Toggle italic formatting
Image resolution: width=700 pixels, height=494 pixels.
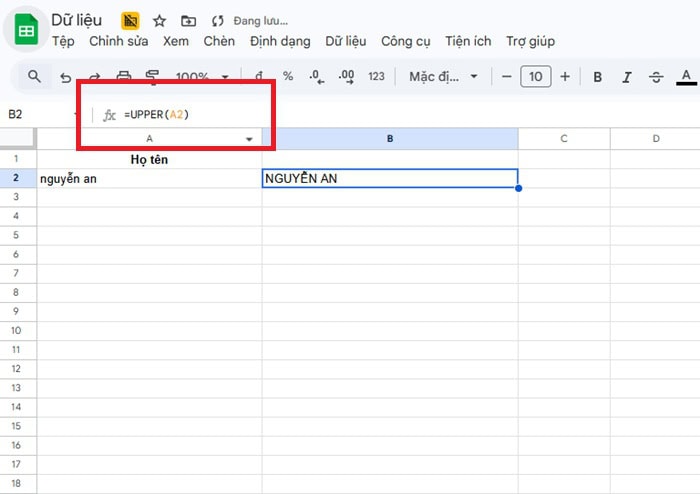pyautogui.click(x=627, y=77)
